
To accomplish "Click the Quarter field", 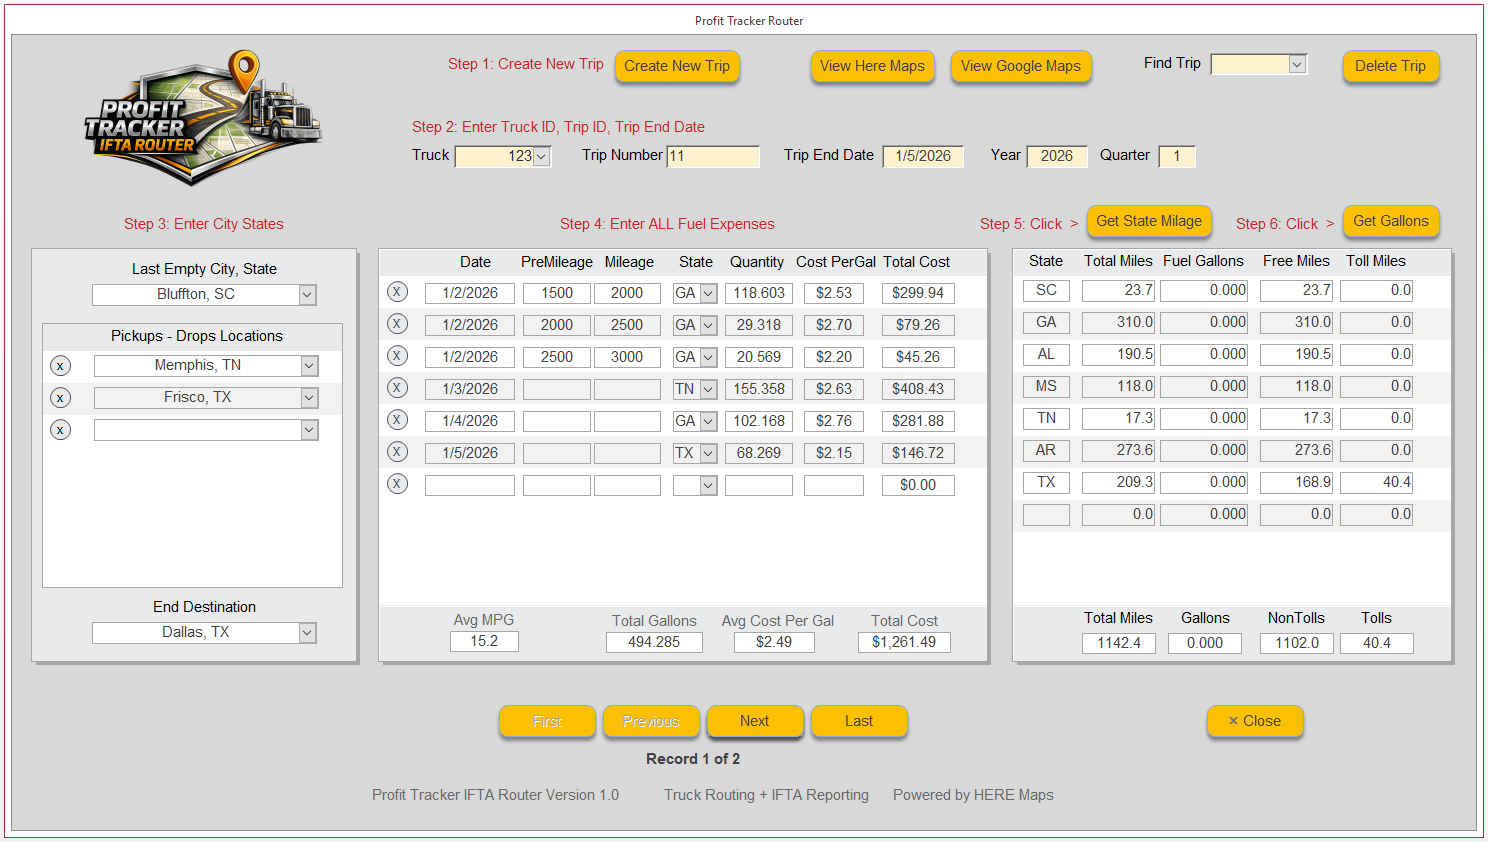I will point(1177,156).
